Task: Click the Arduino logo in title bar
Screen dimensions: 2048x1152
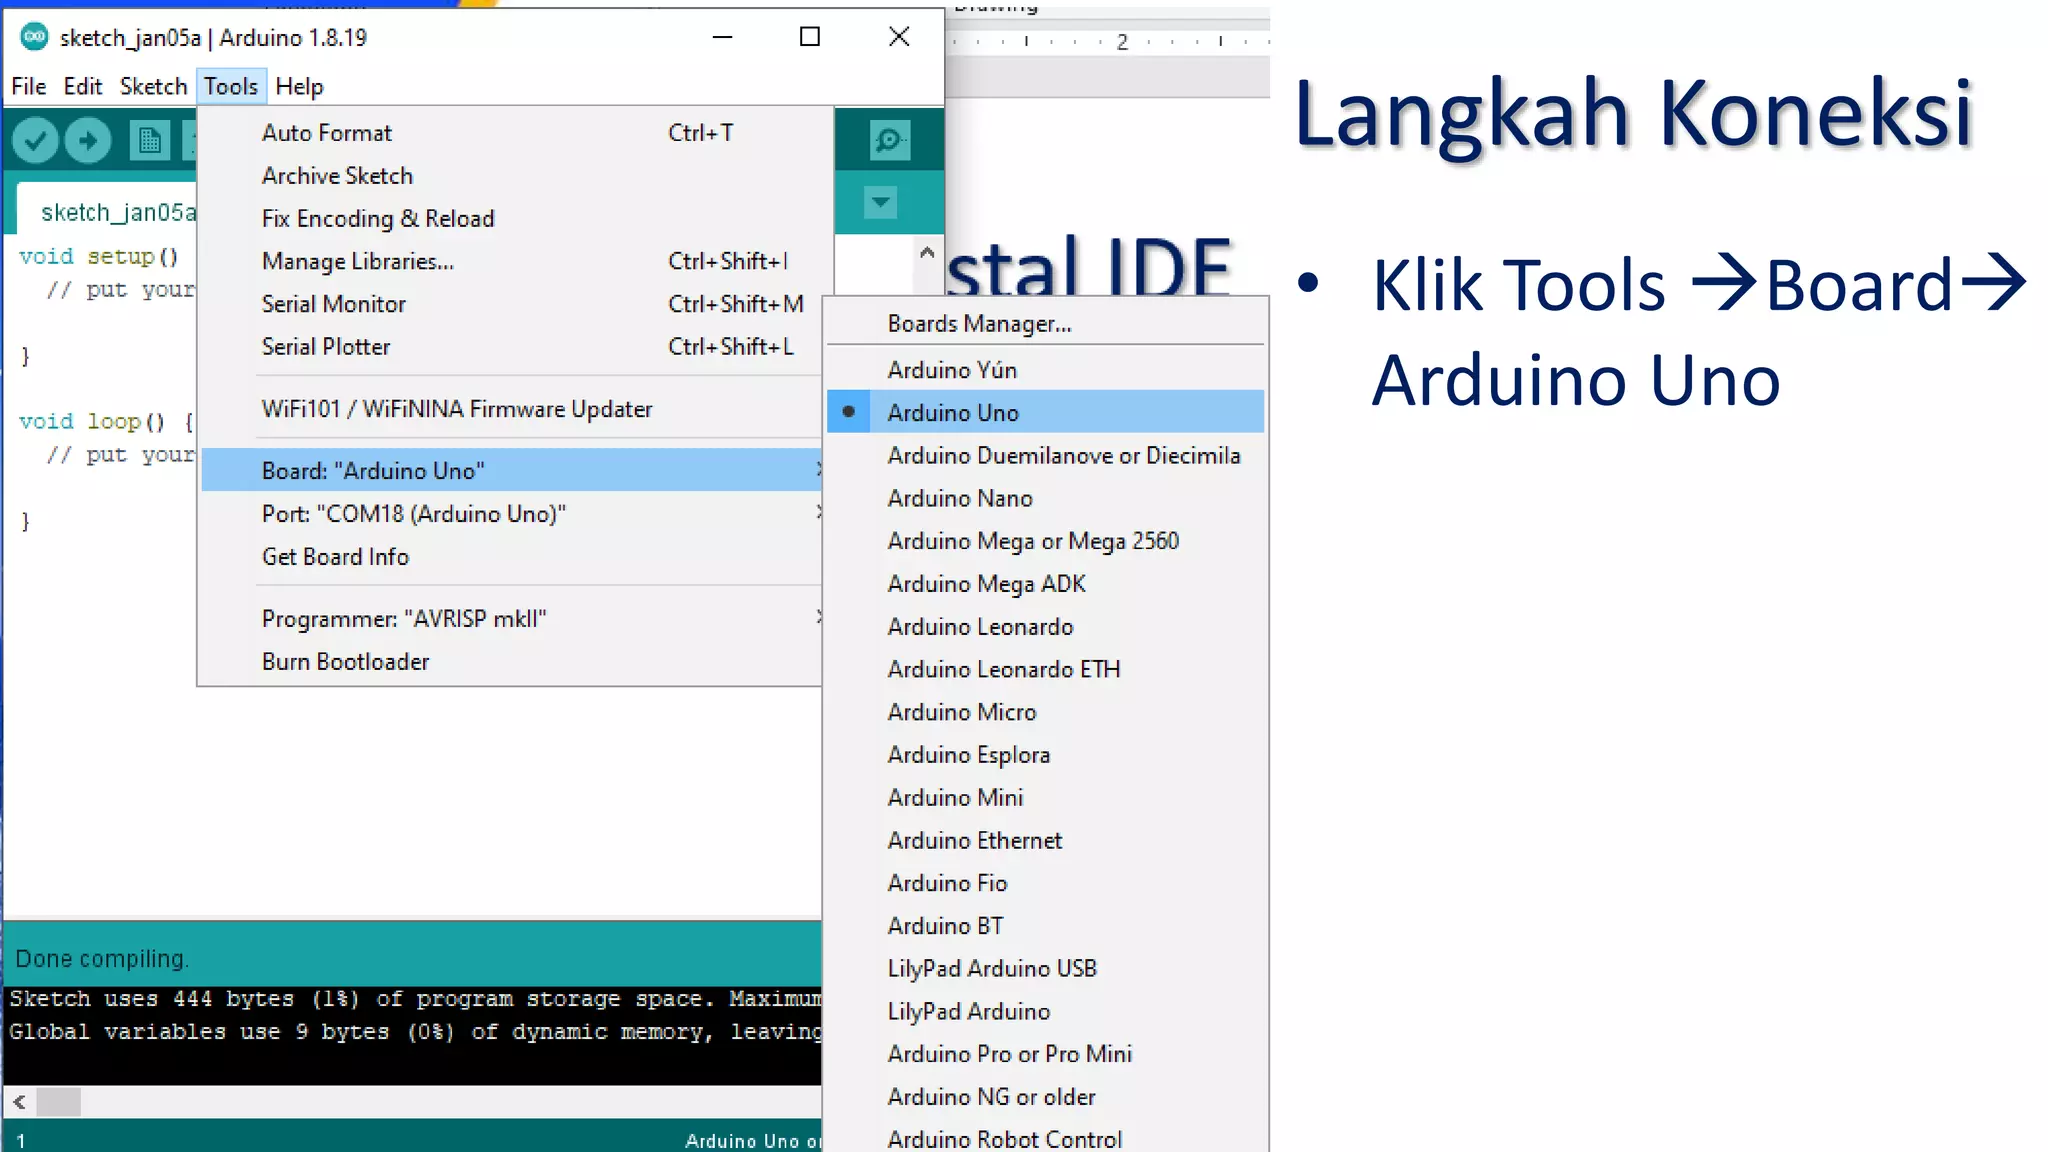Action: click(x=34, y=37)
